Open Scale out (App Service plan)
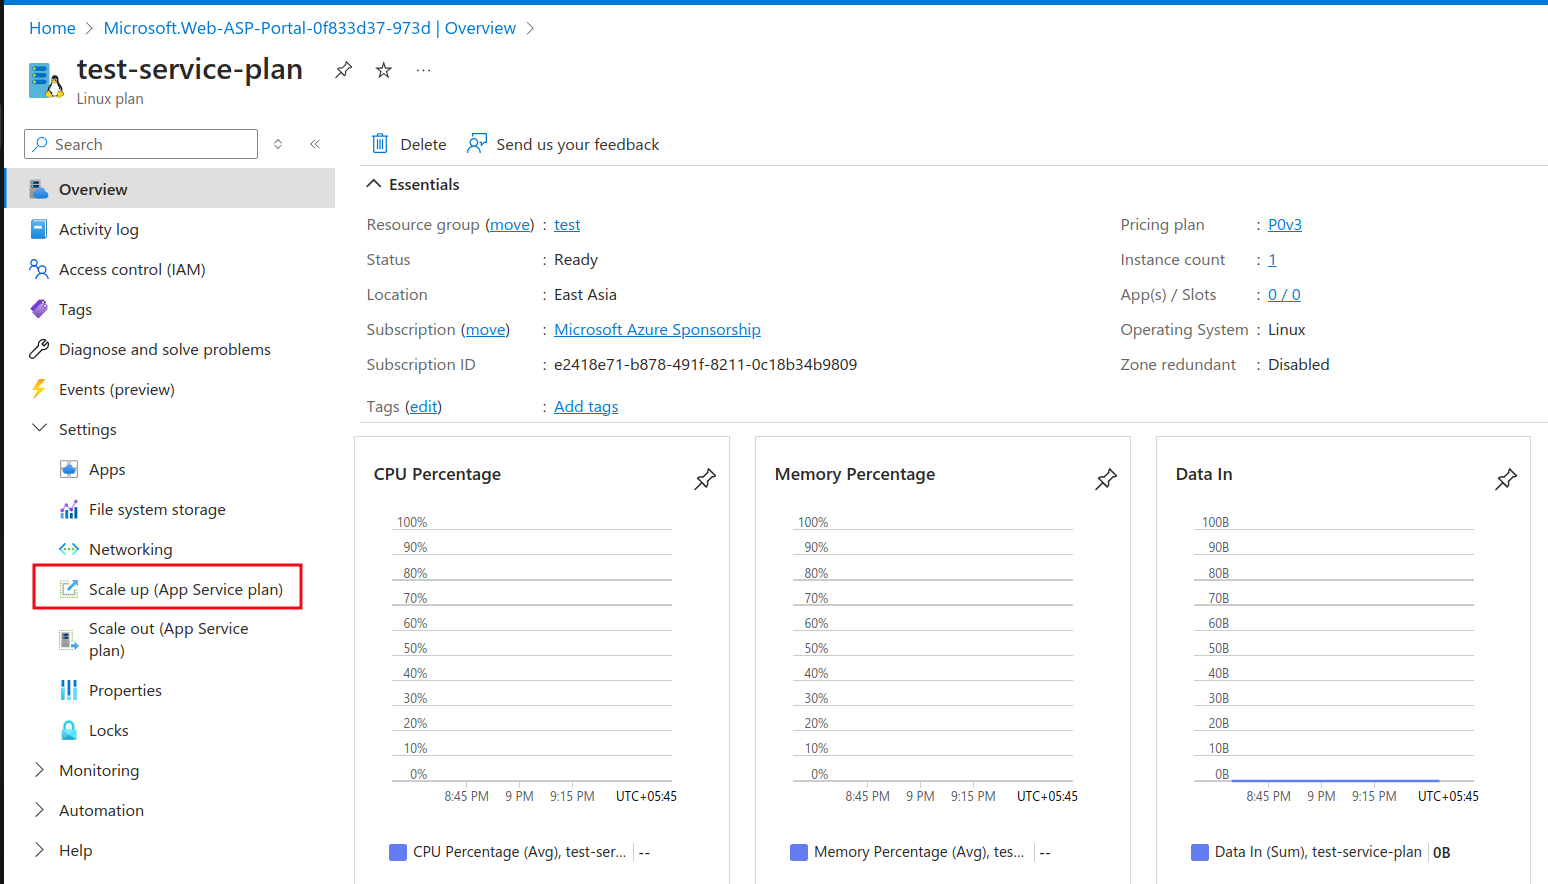Viewport: 1548px width, 884px height. pos(170,640)
